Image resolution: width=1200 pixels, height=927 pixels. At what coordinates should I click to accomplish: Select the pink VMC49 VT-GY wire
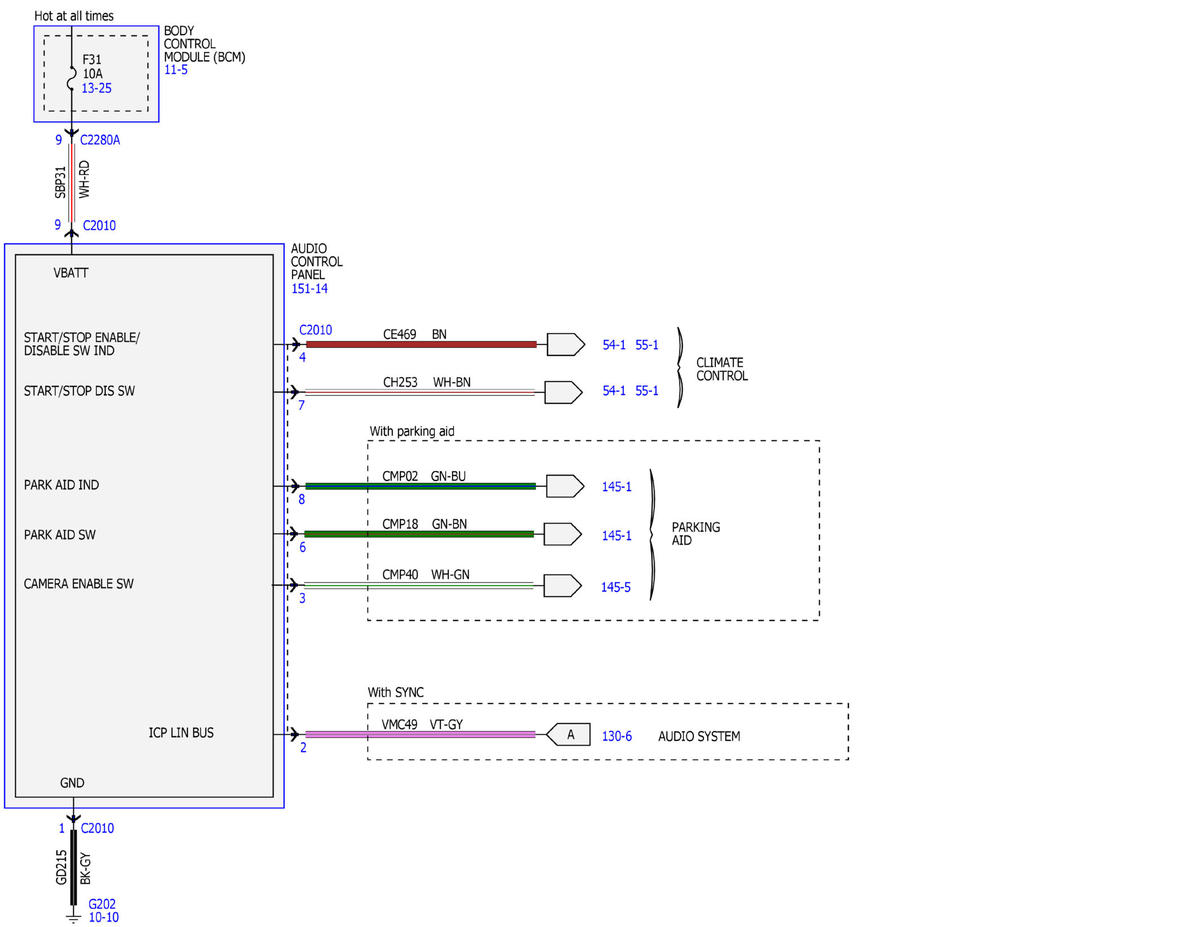[420, 735]
